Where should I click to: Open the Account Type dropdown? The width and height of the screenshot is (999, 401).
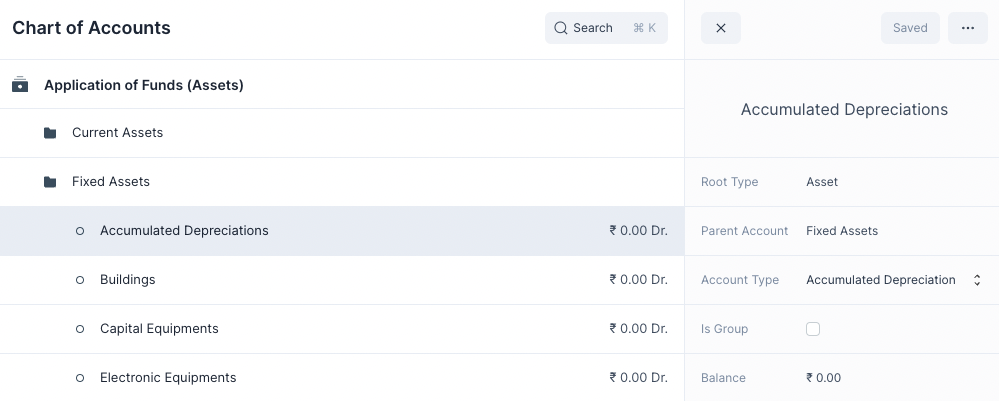[x=893, y=280]
